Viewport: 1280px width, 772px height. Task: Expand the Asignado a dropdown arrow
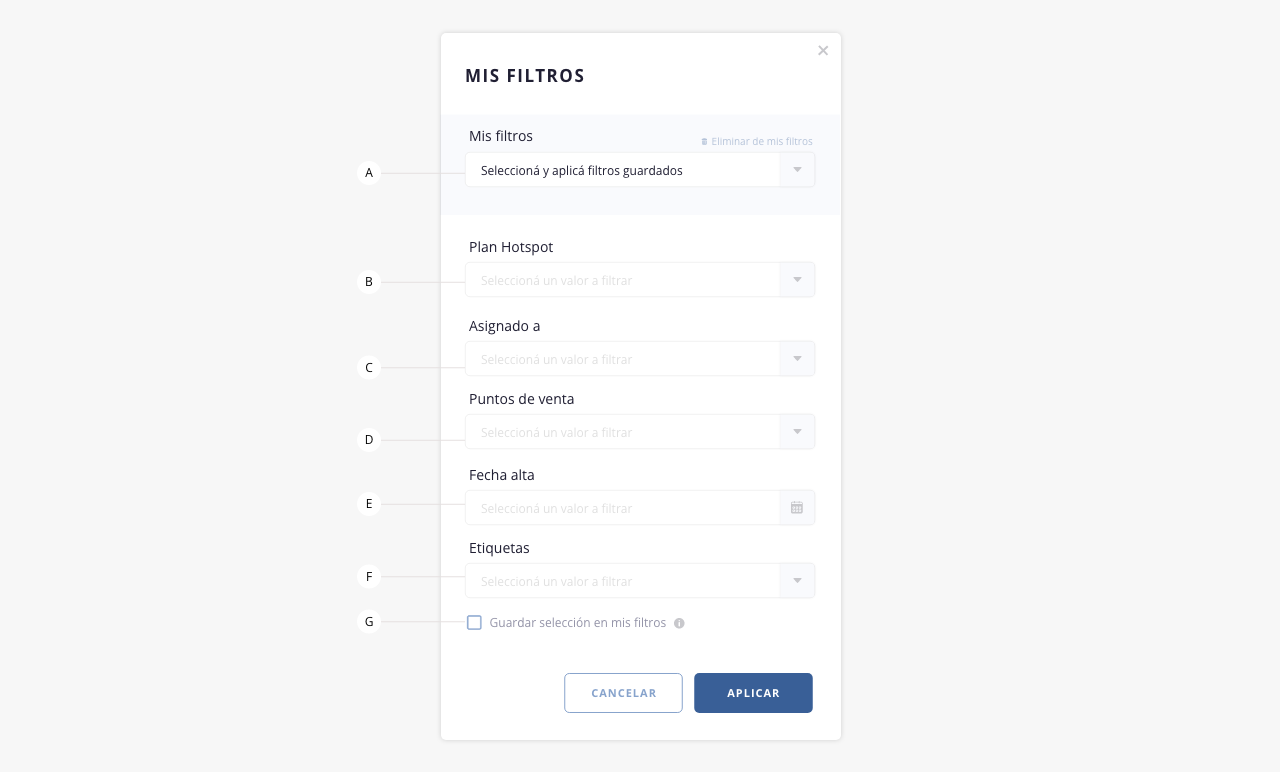(797, 359)
